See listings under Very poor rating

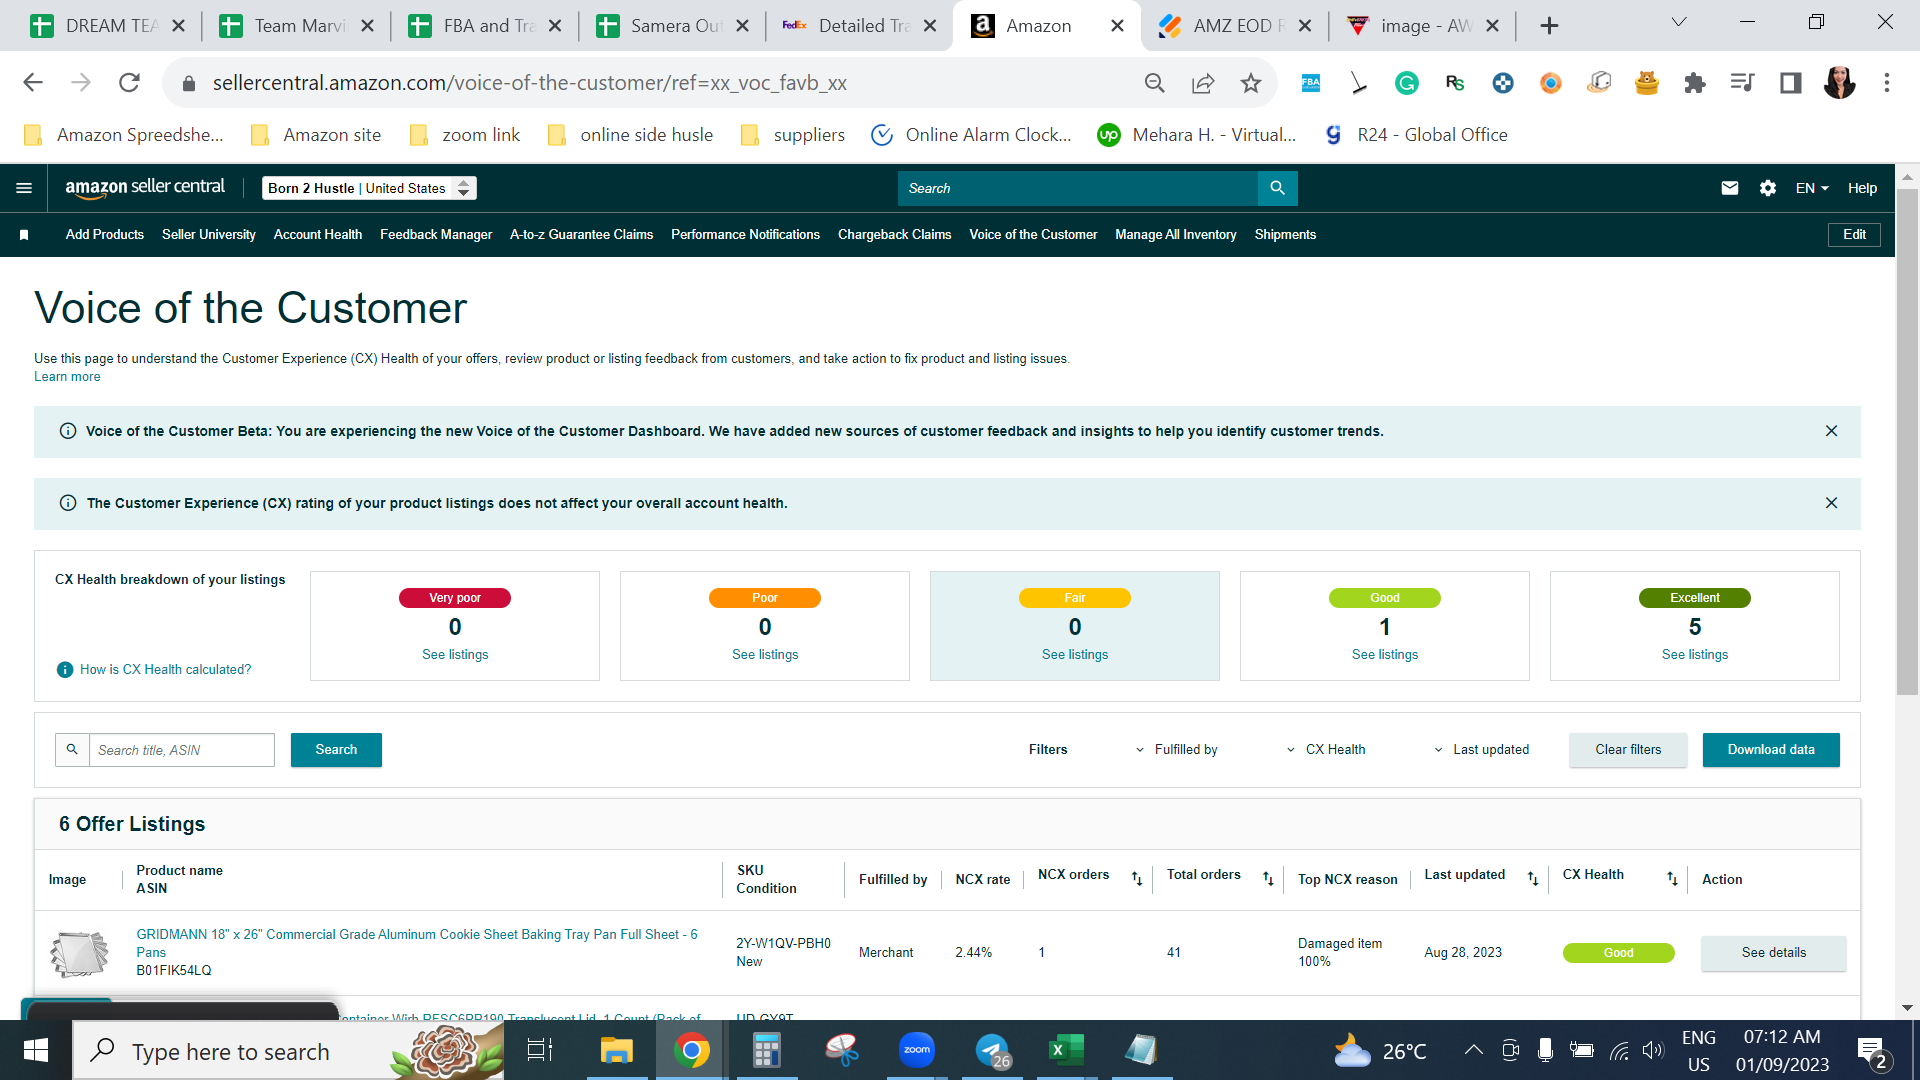pos(455,655)
